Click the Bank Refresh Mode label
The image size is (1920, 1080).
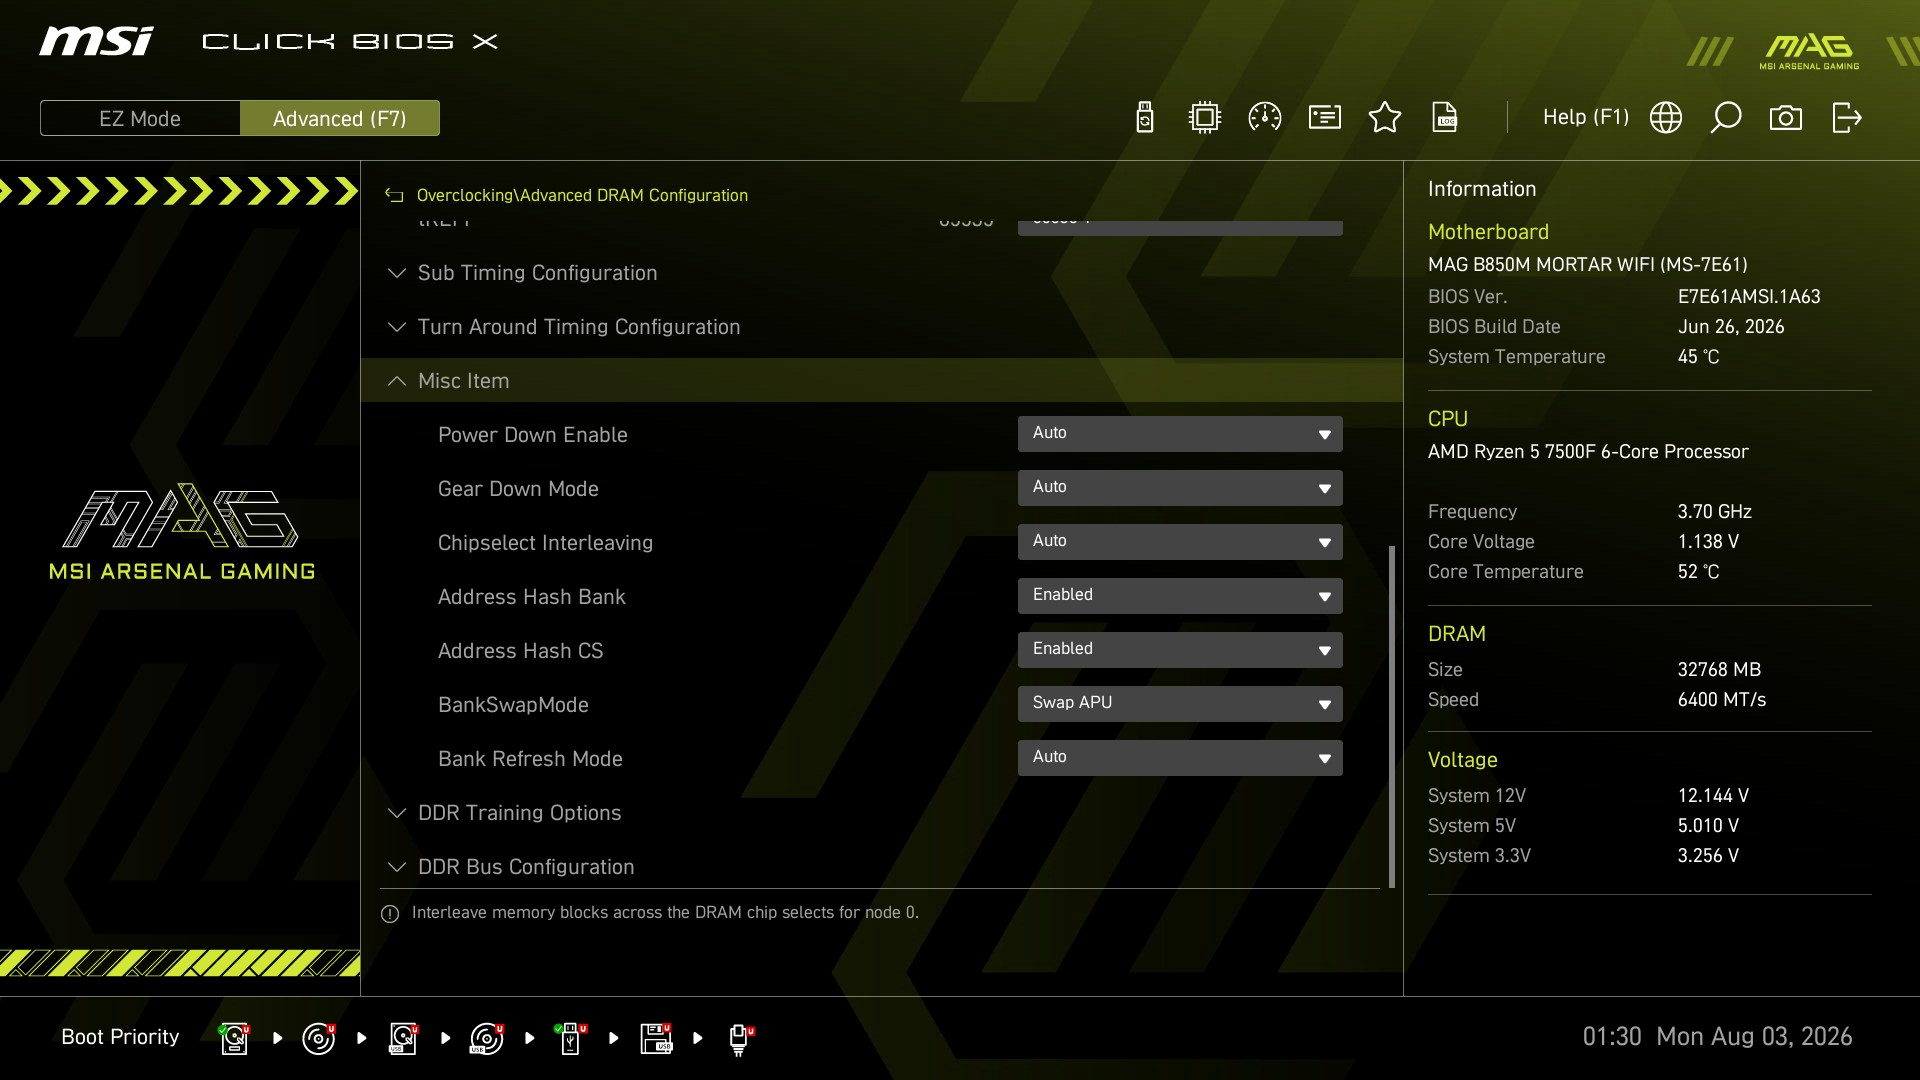530,759
